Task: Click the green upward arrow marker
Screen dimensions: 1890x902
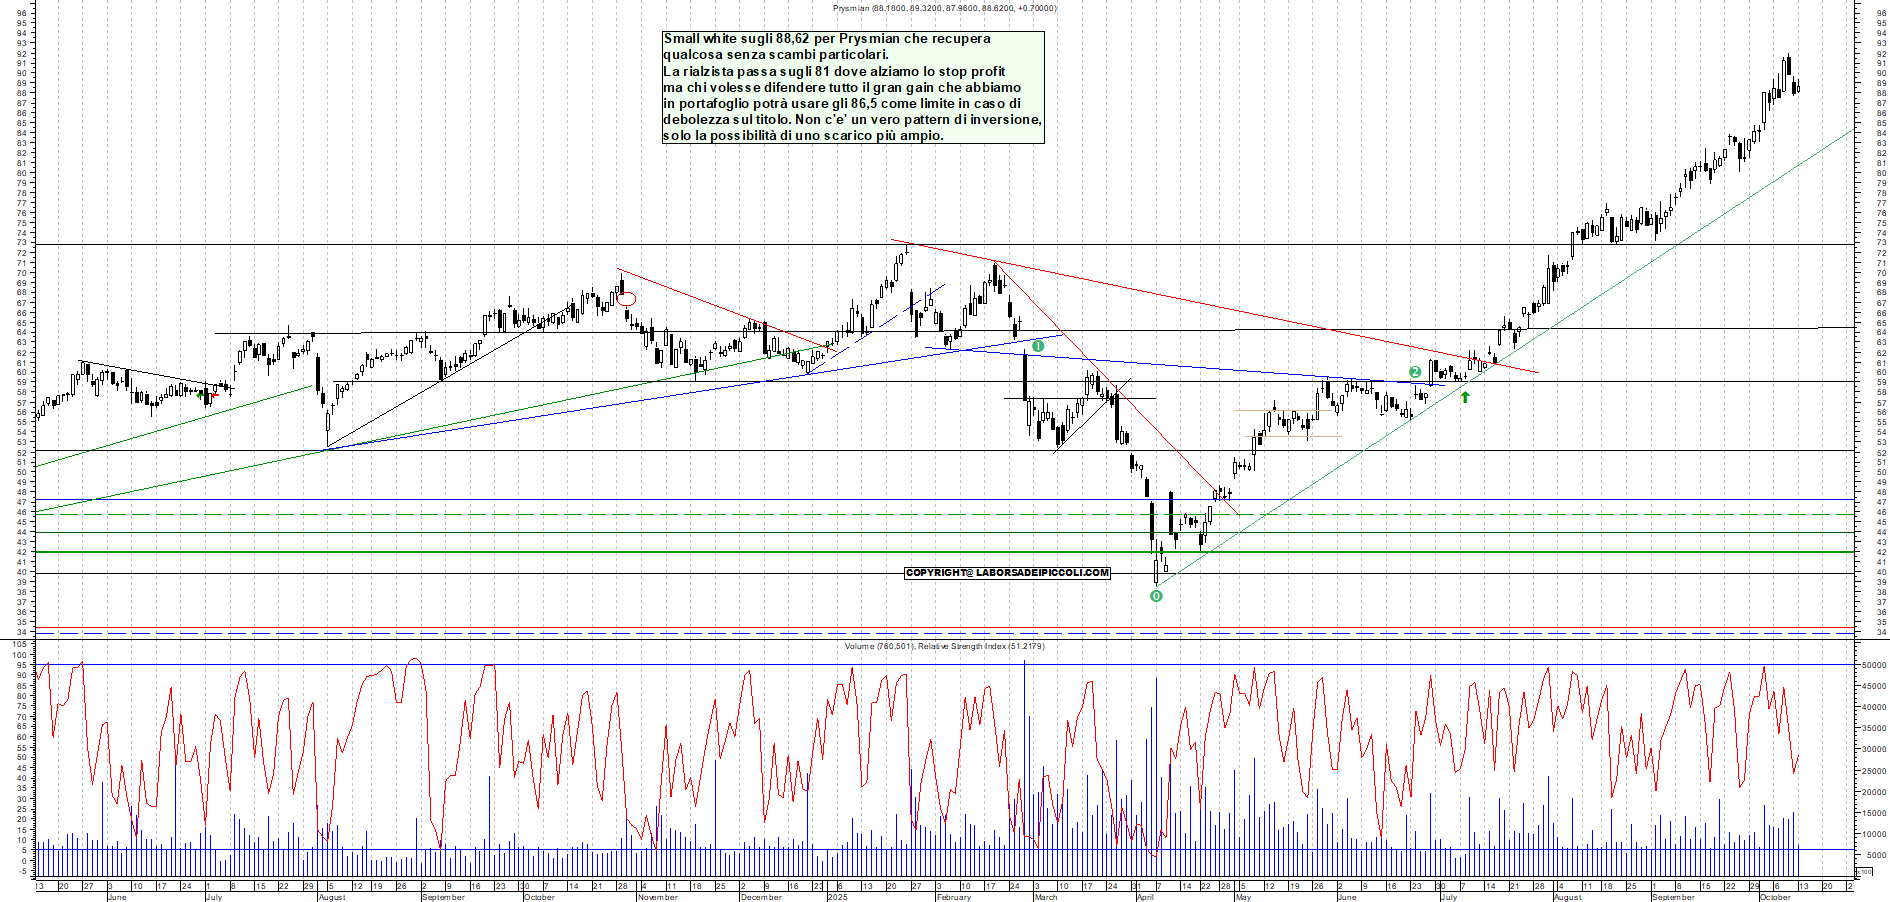Action: tap(1465, 397)
